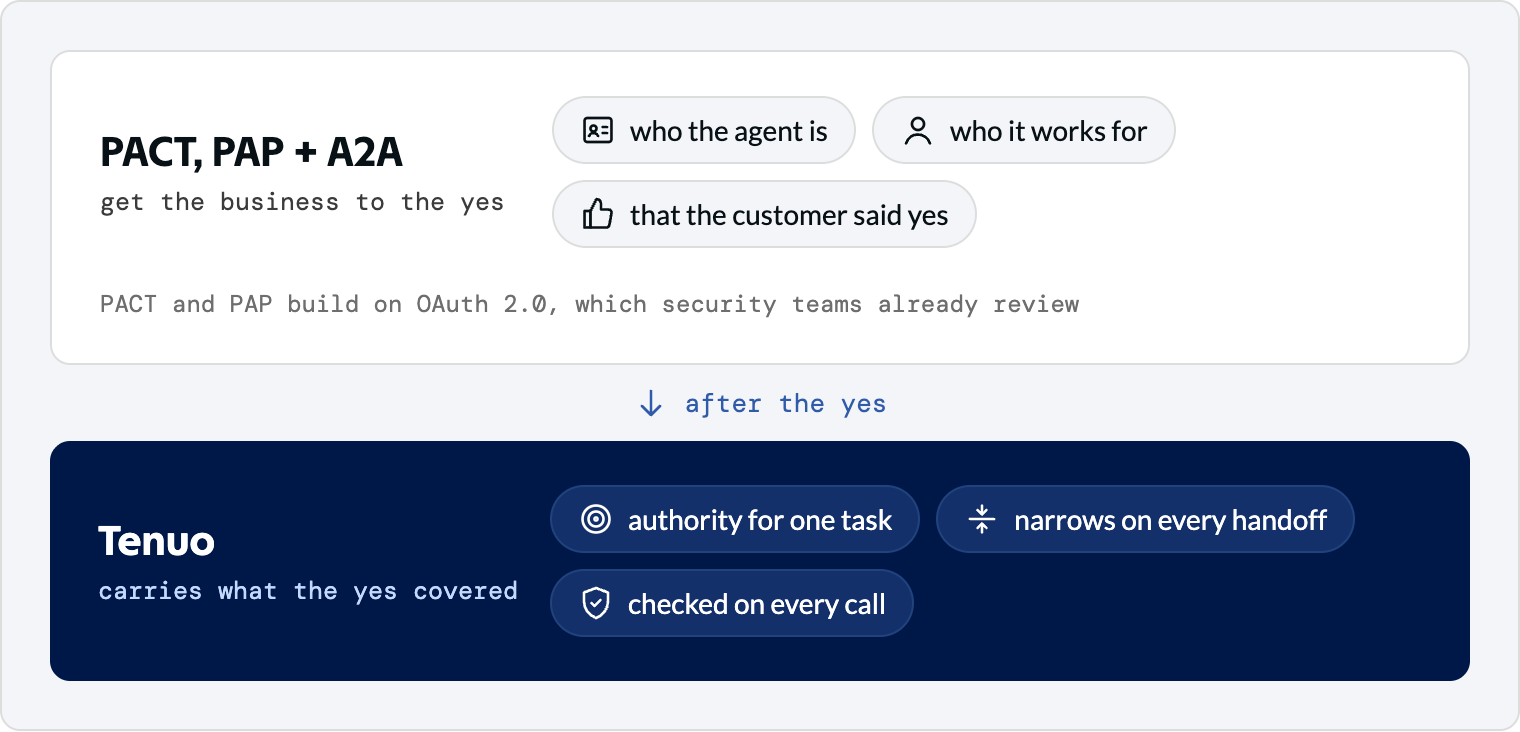Click the "get the business to the yes" subtitle

pos(302,203)
